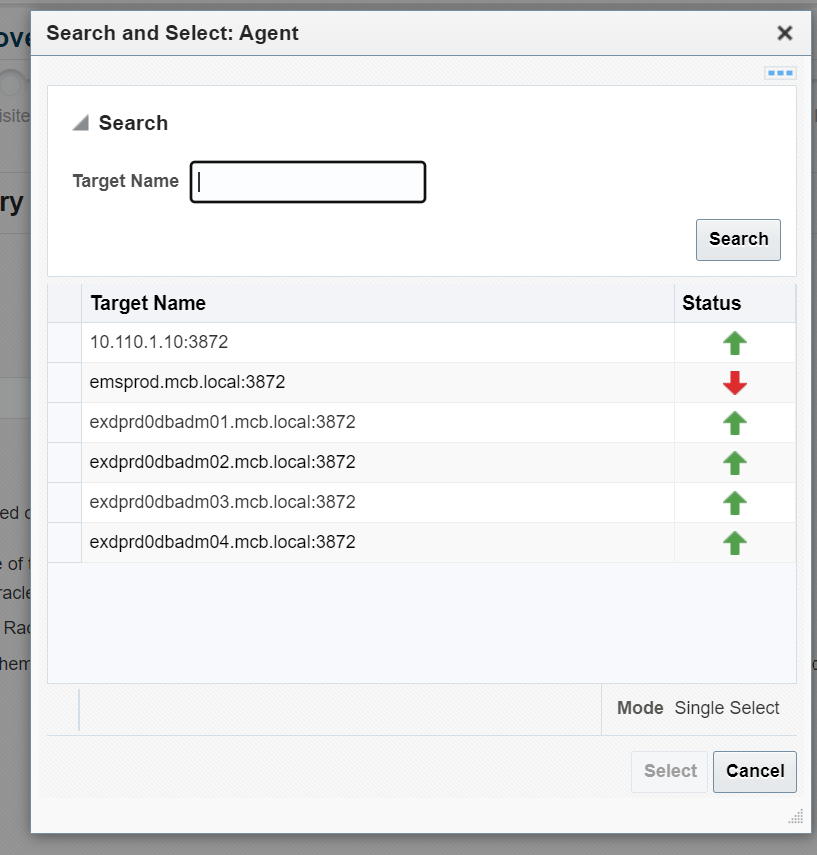The image size is (817, 855).
Task: Click resize grip at dialog bottom corner
Action: click(x=795, y=817)
